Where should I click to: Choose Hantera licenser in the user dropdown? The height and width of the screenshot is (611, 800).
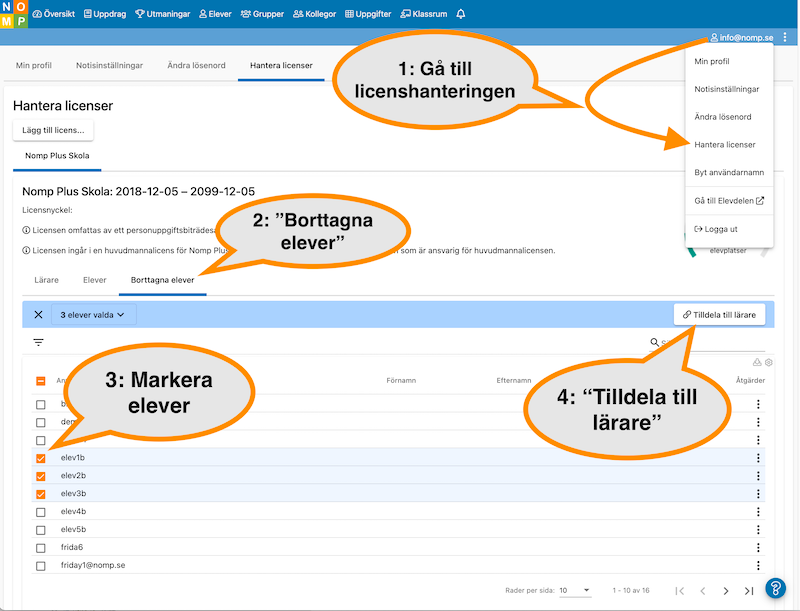(x=724, y=144)
